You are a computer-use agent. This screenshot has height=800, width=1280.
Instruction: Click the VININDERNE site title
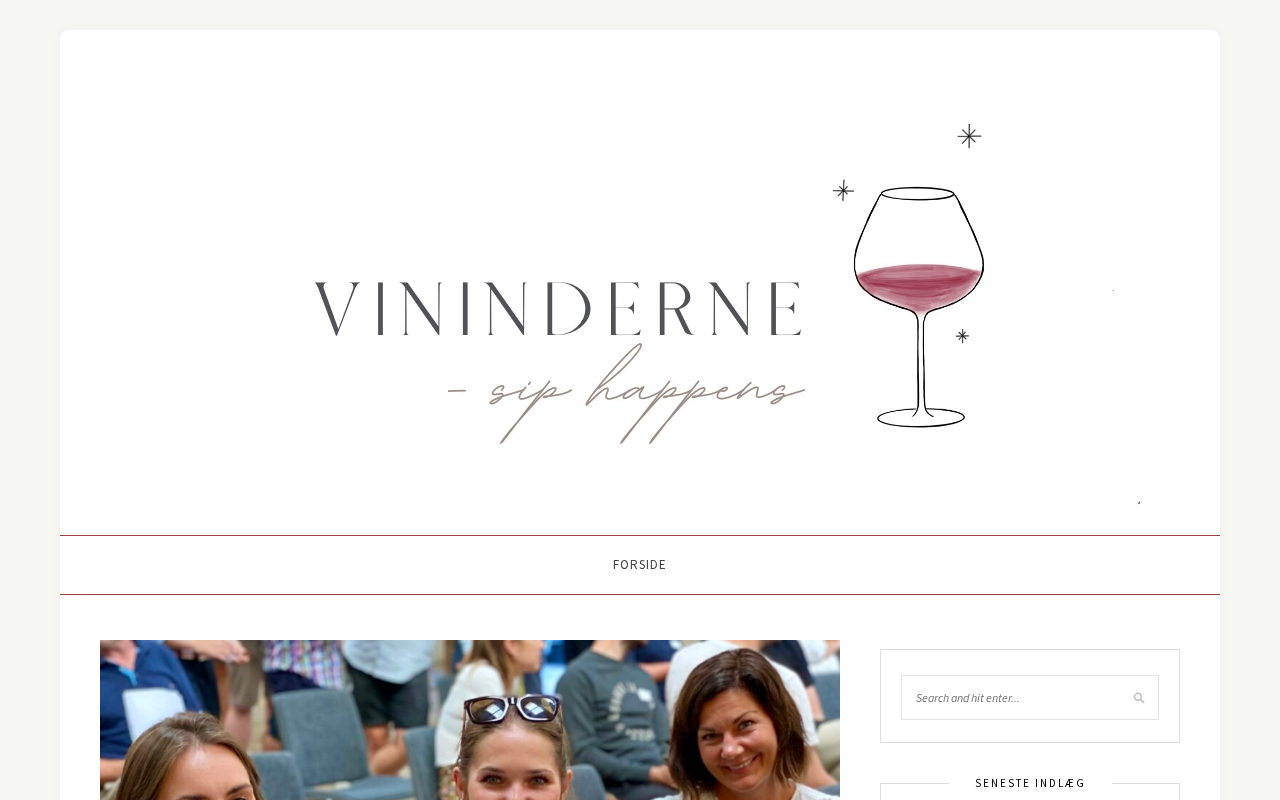point(559,310)
